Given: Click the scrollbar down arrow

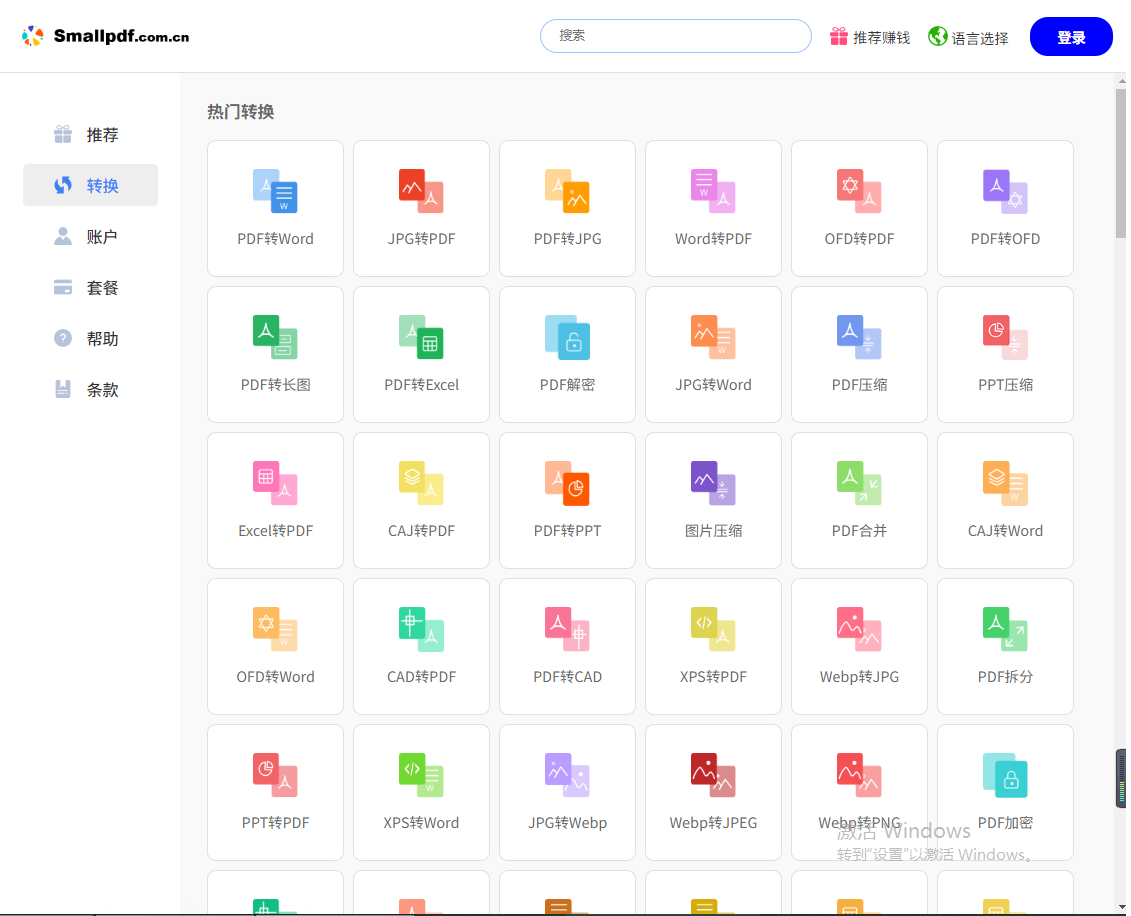Looking at the screenshot, I should pyautogui.click(x=1120, y=907).
